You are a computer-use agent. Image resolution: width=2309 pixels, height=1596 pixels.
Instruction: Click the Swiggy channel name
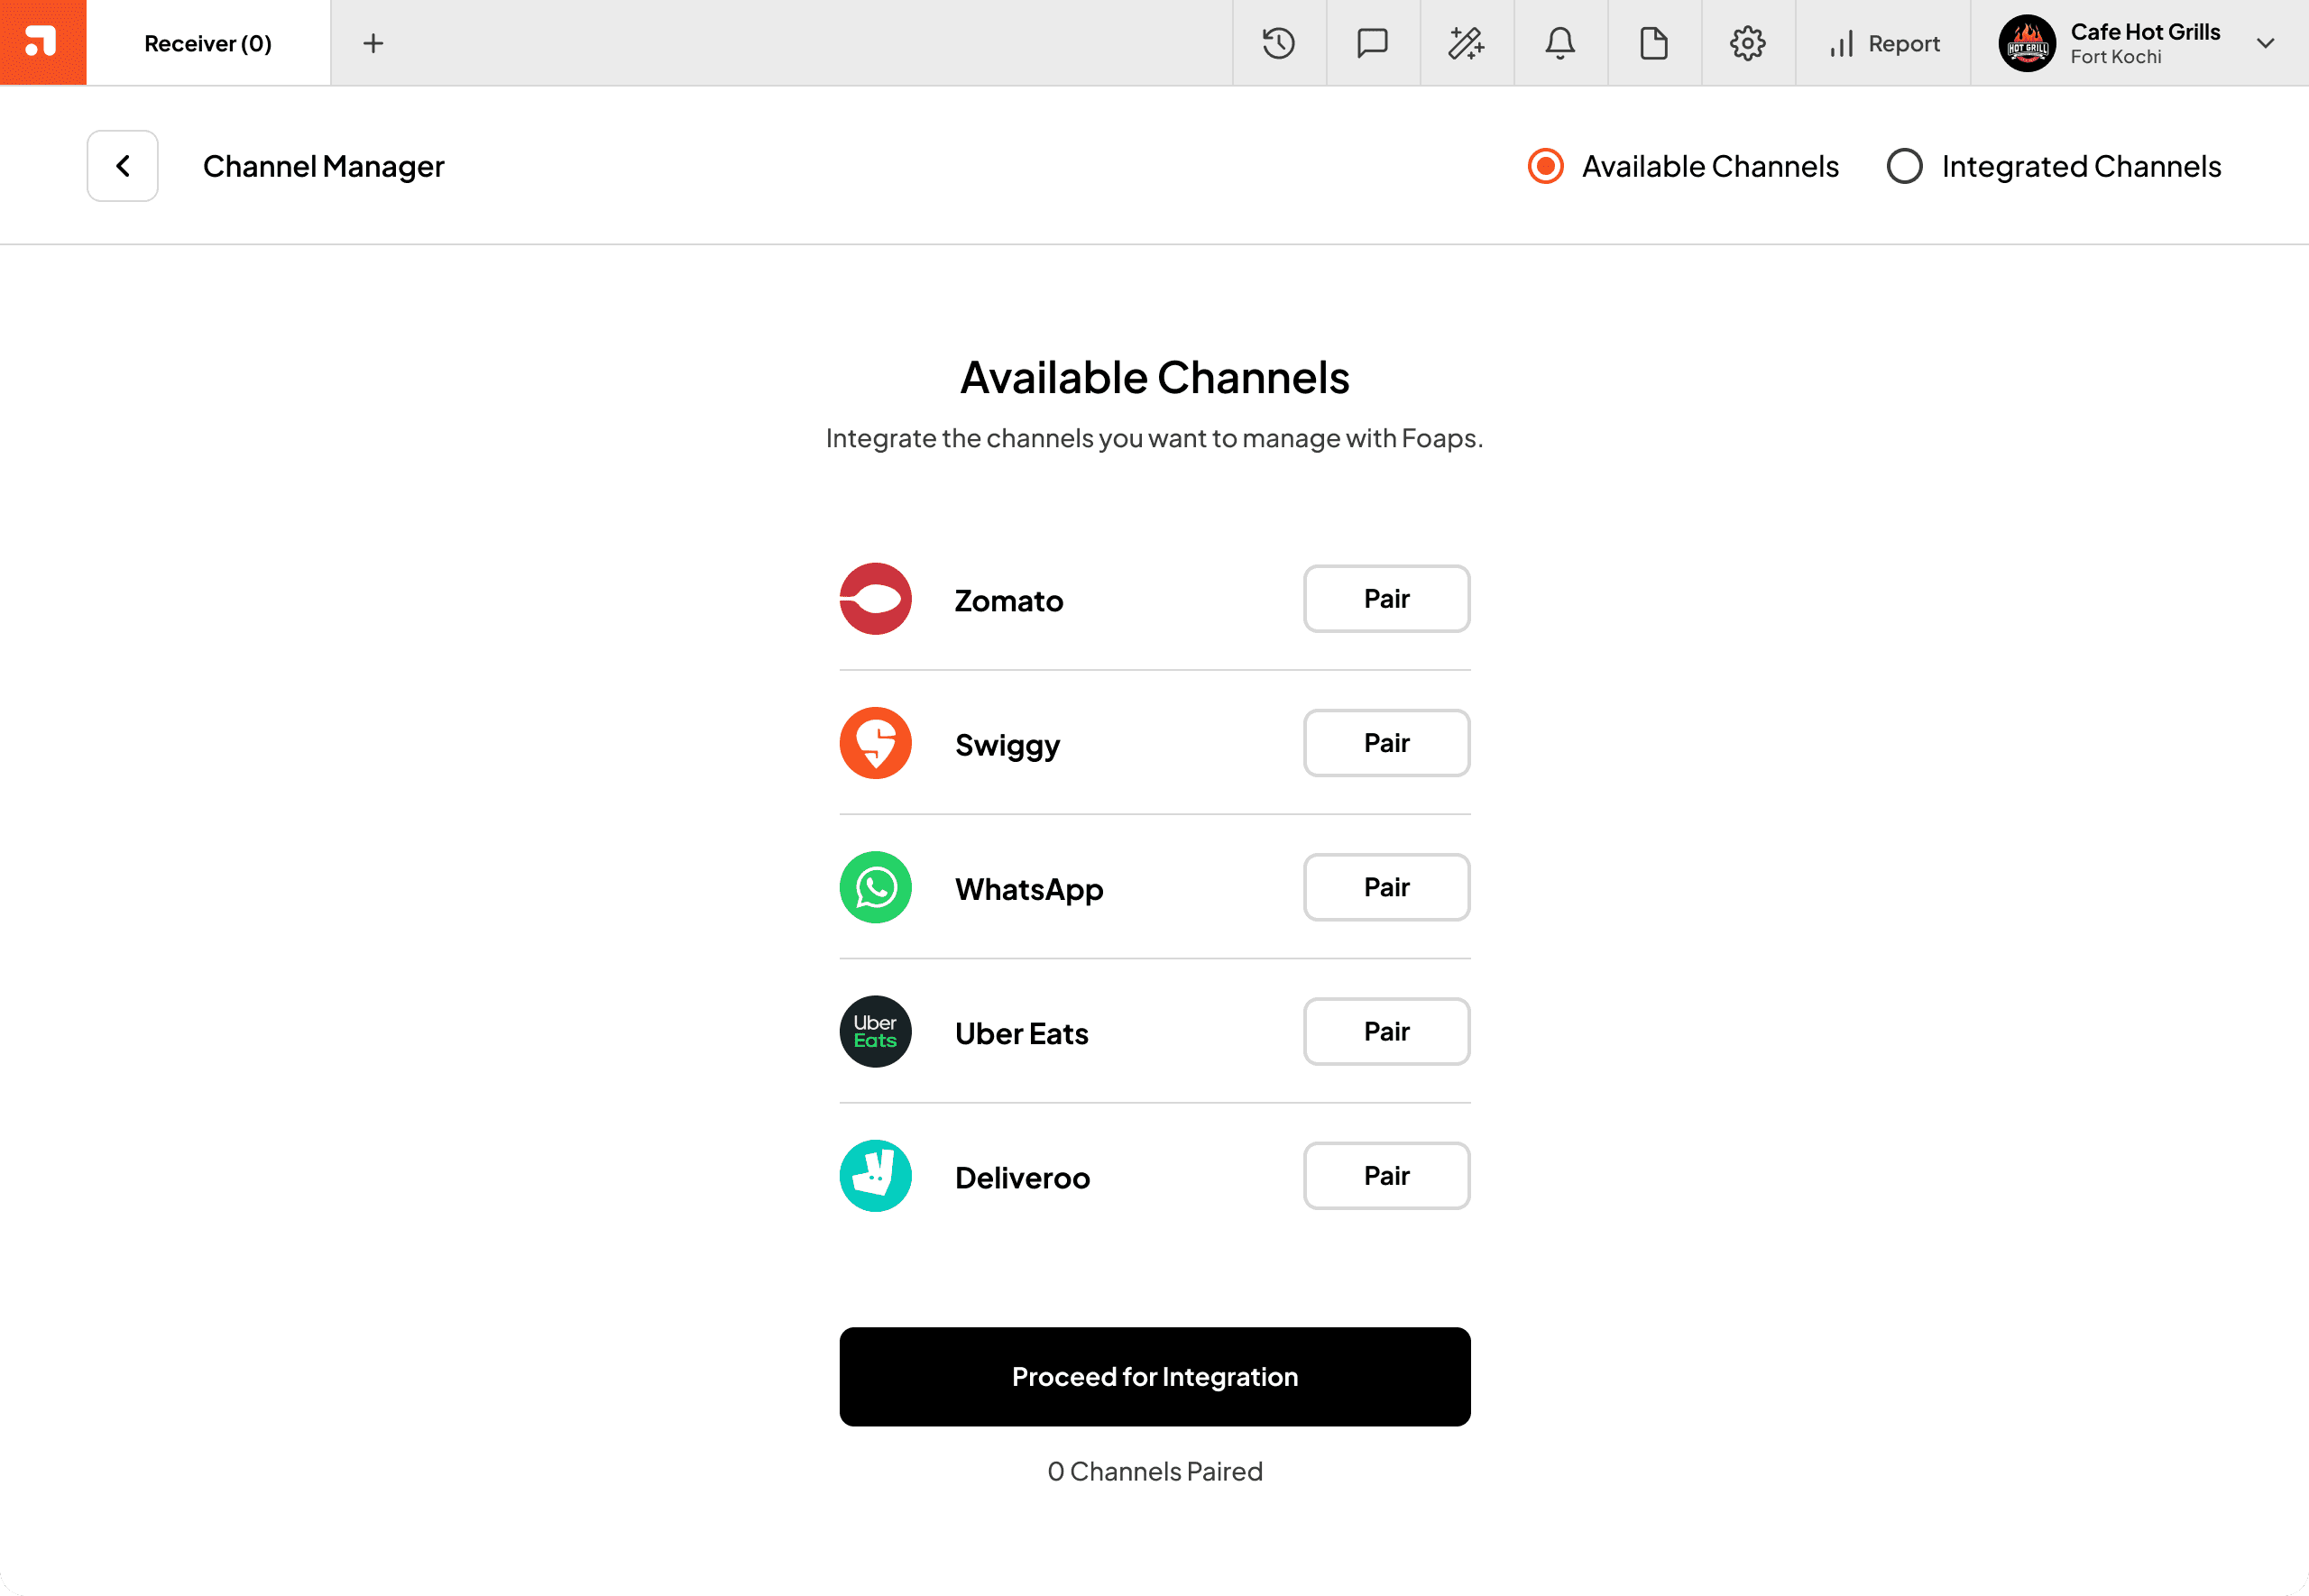tap(1007, 746)
